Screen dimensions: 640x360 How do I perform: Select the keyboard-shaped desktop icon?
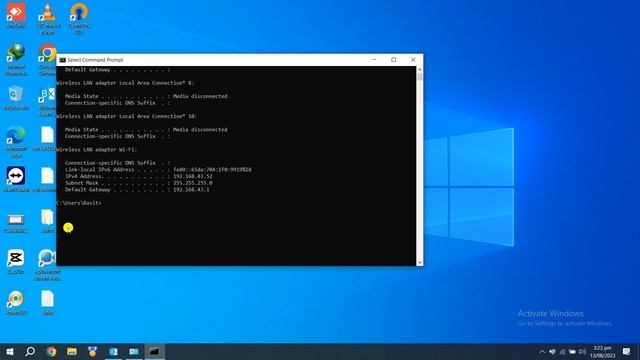tap(16, 222)
